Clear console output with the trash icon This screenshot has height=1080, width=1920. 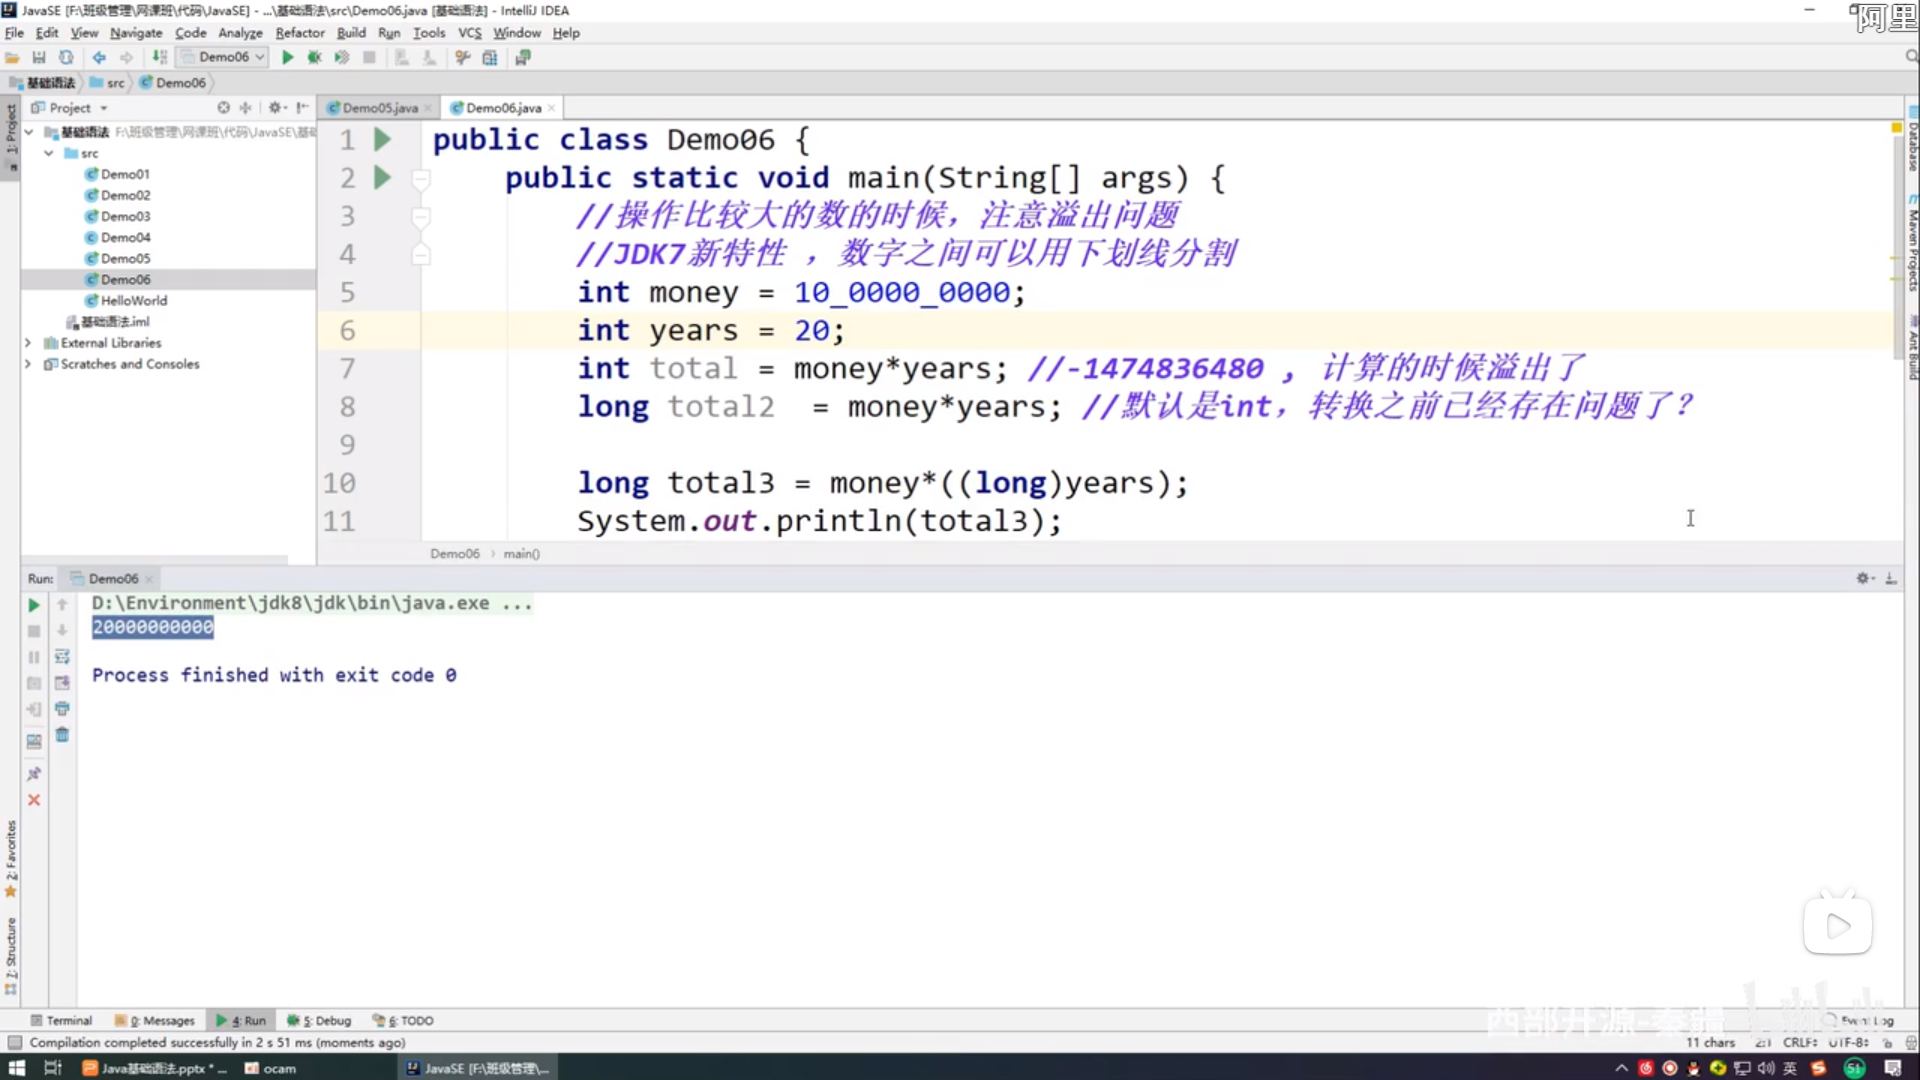62,735
